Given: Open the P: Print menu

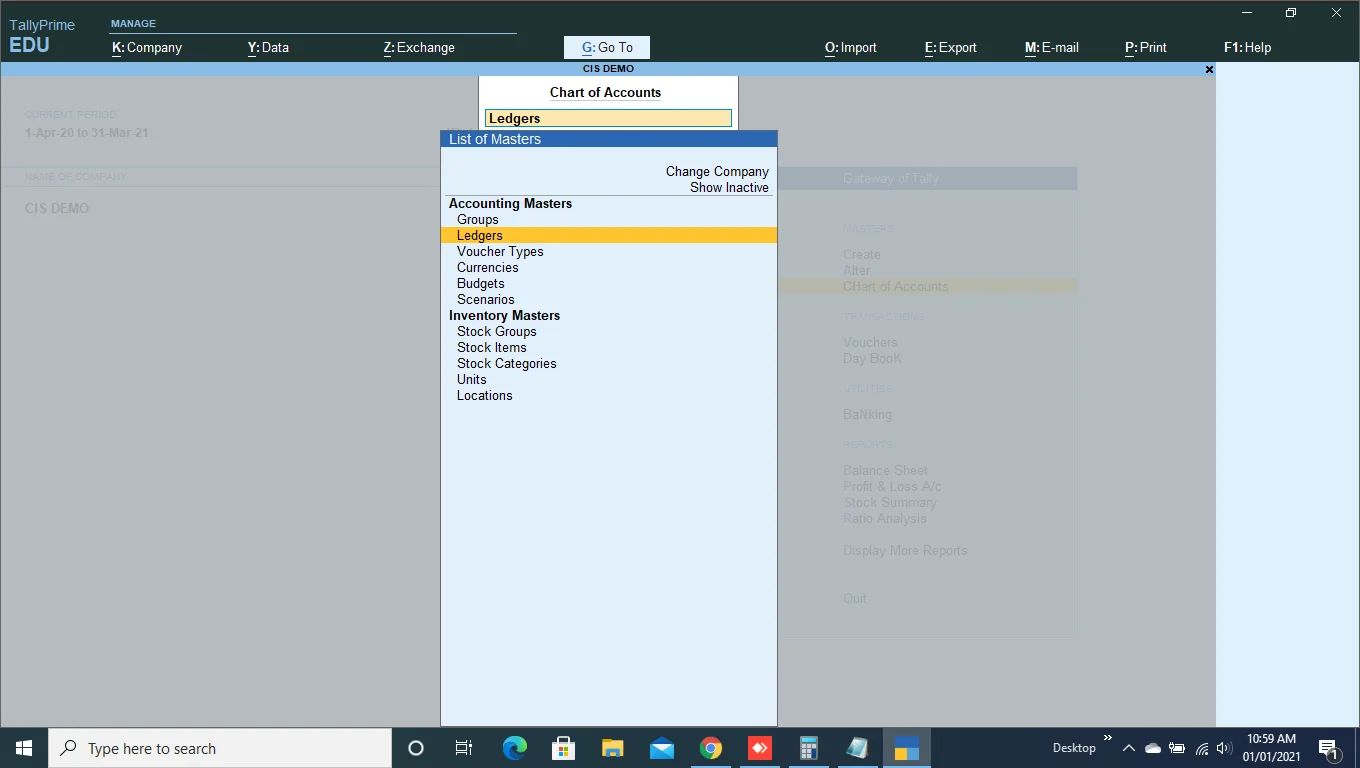Looking at the screenshot, I should pos(1146,47).
